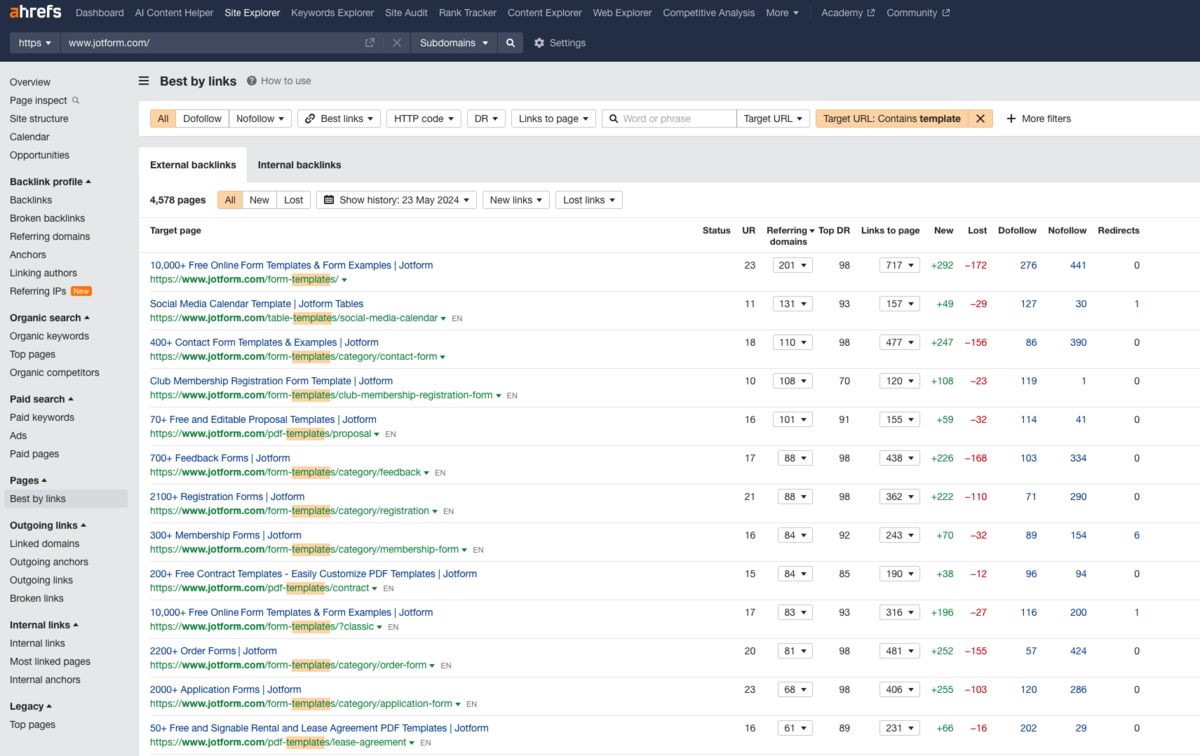Screen dimensions: 1200x756
Task: Open Broken backlinks in the sidebar
Action: (47, 218)
